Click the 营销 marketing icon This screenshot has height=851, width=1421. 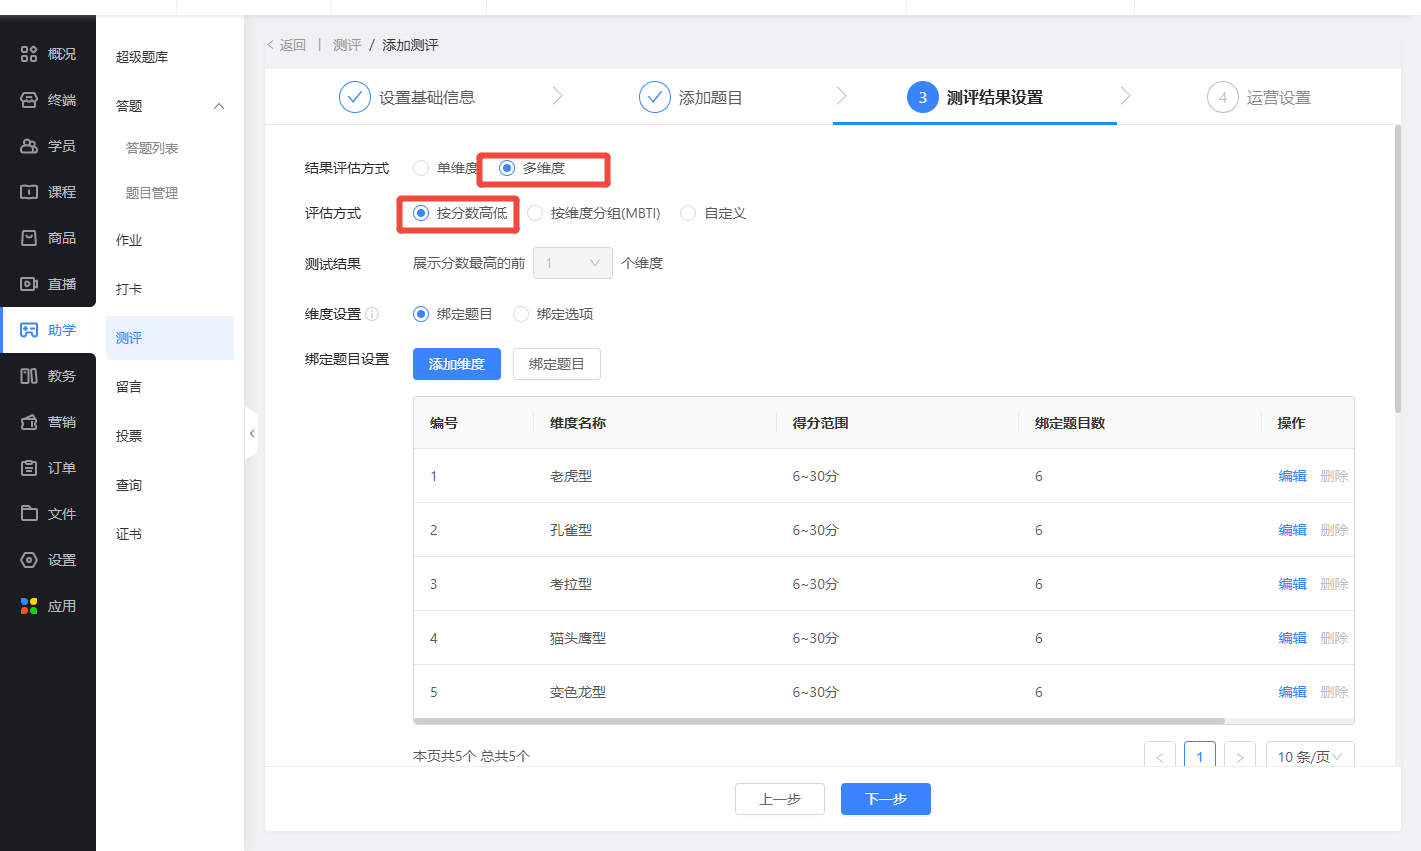[29, 422]
